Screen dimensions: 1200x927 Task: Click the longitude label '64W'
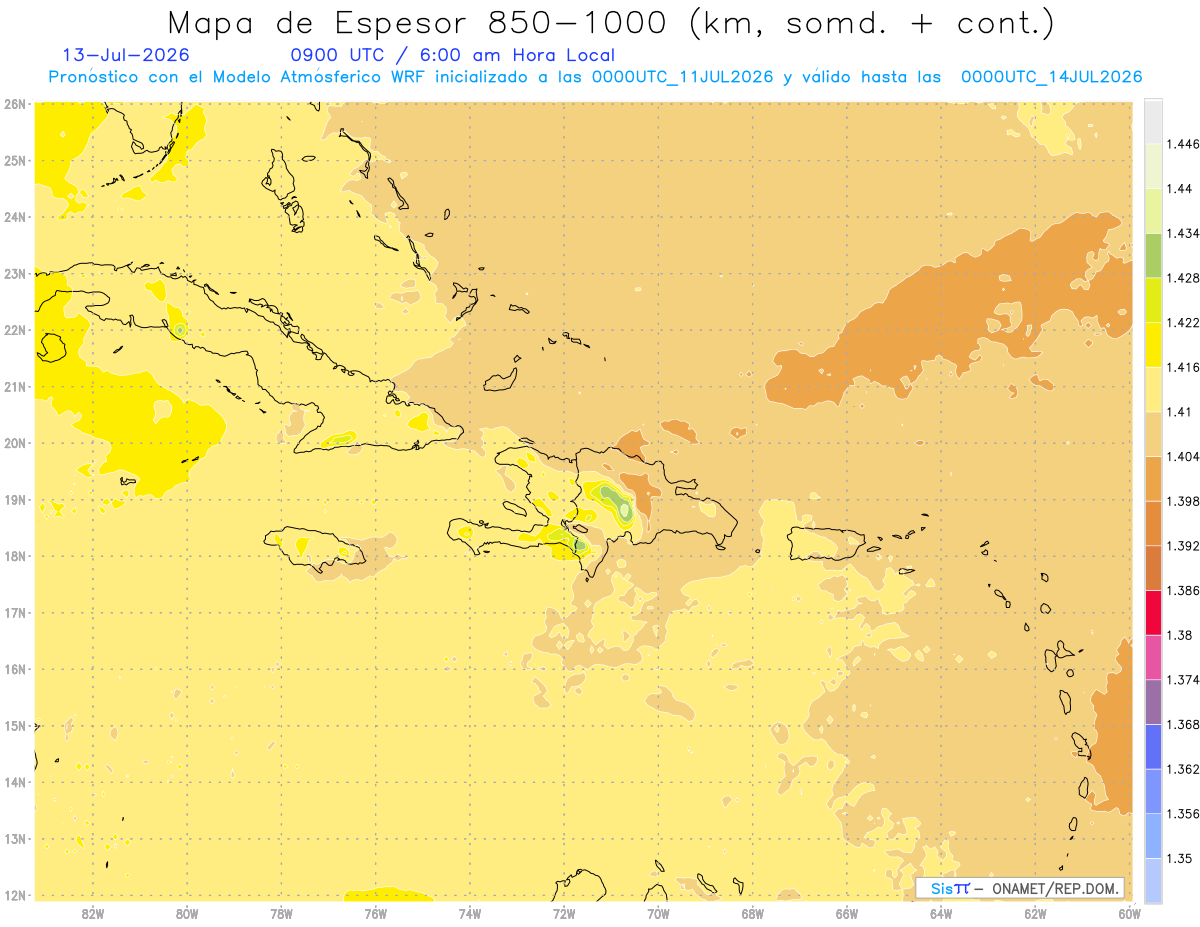tap(940, 912)
